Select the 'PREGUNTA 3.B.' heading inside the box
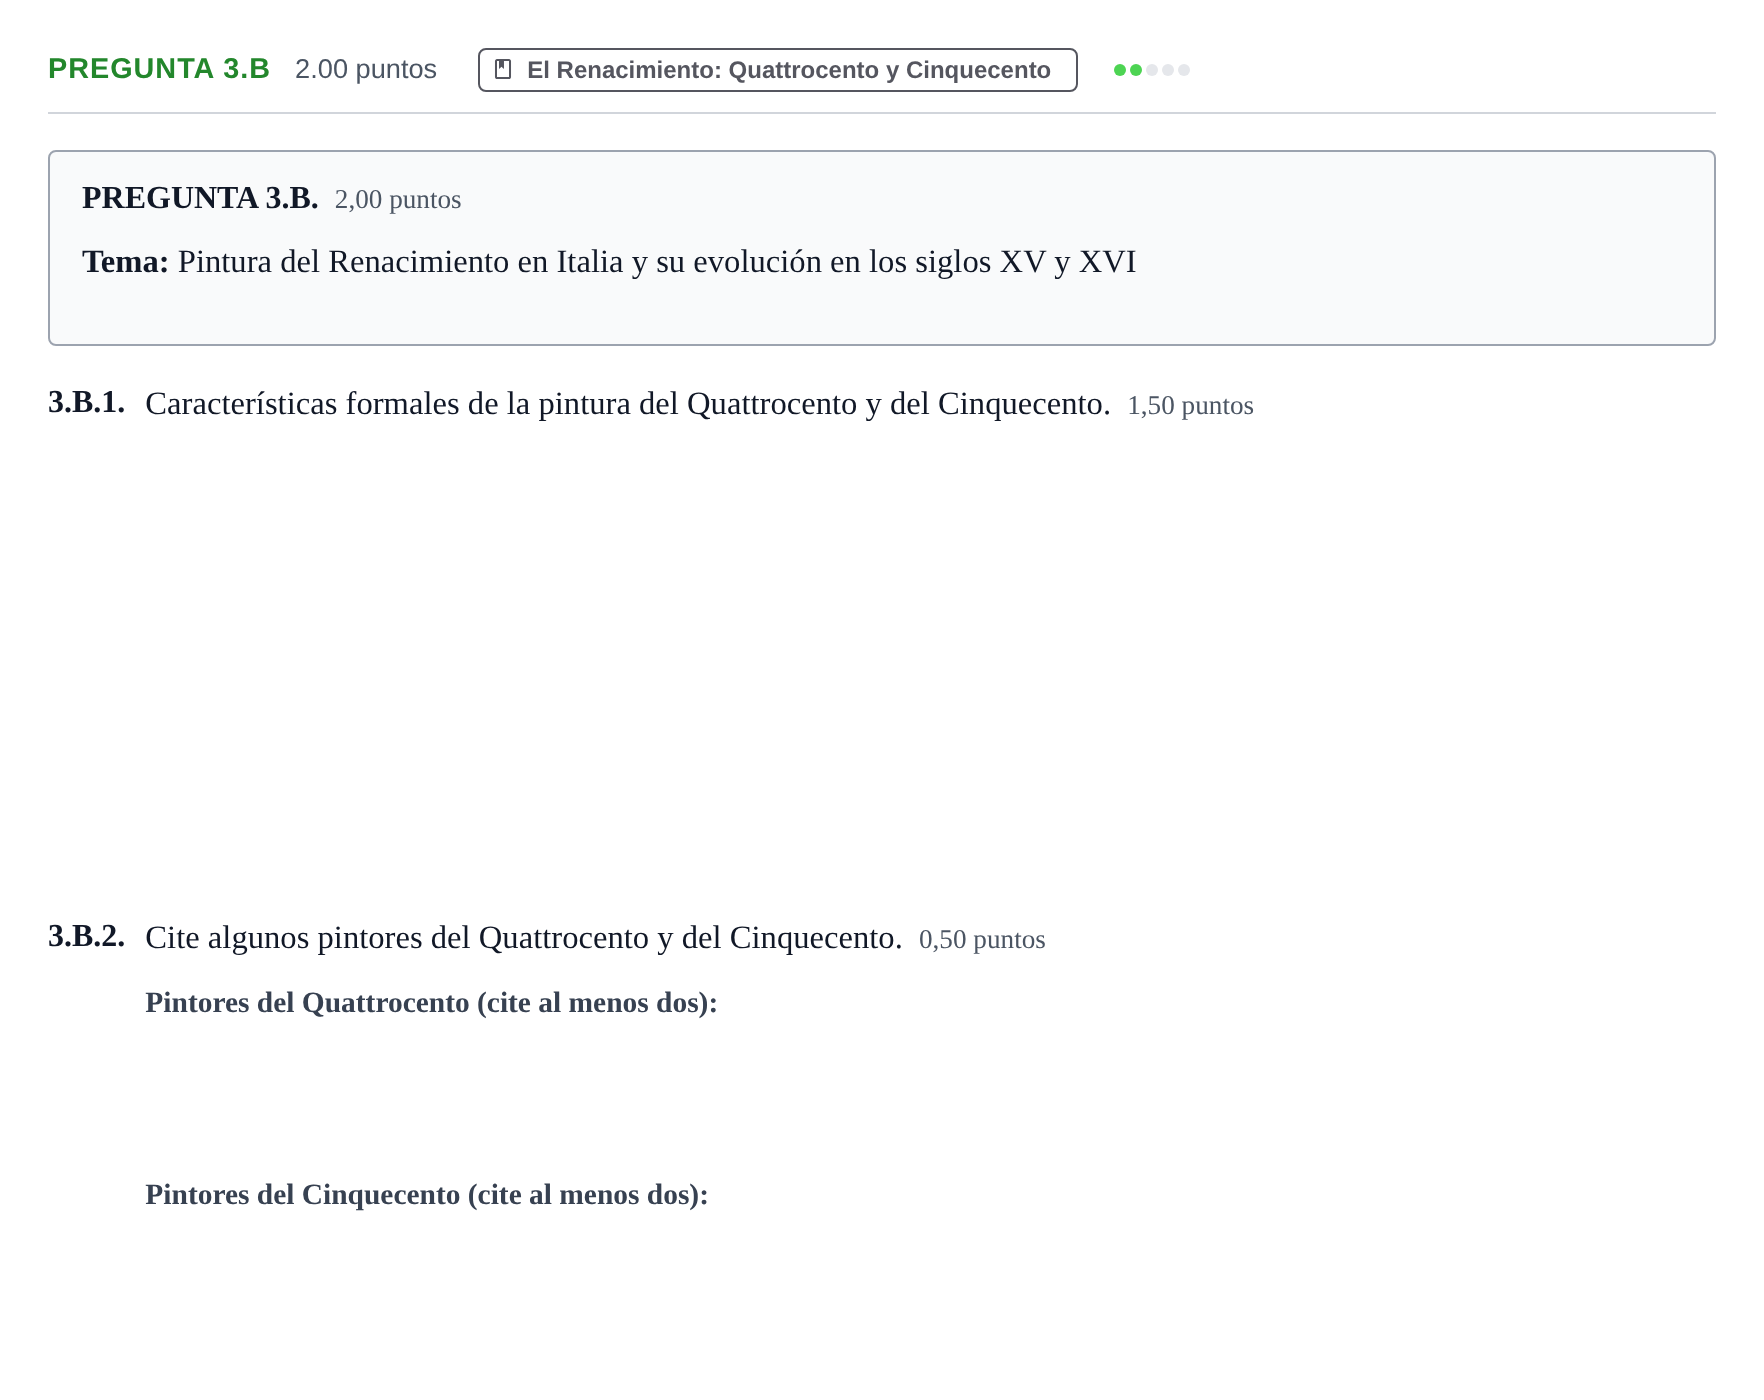 tap(200, 198)
